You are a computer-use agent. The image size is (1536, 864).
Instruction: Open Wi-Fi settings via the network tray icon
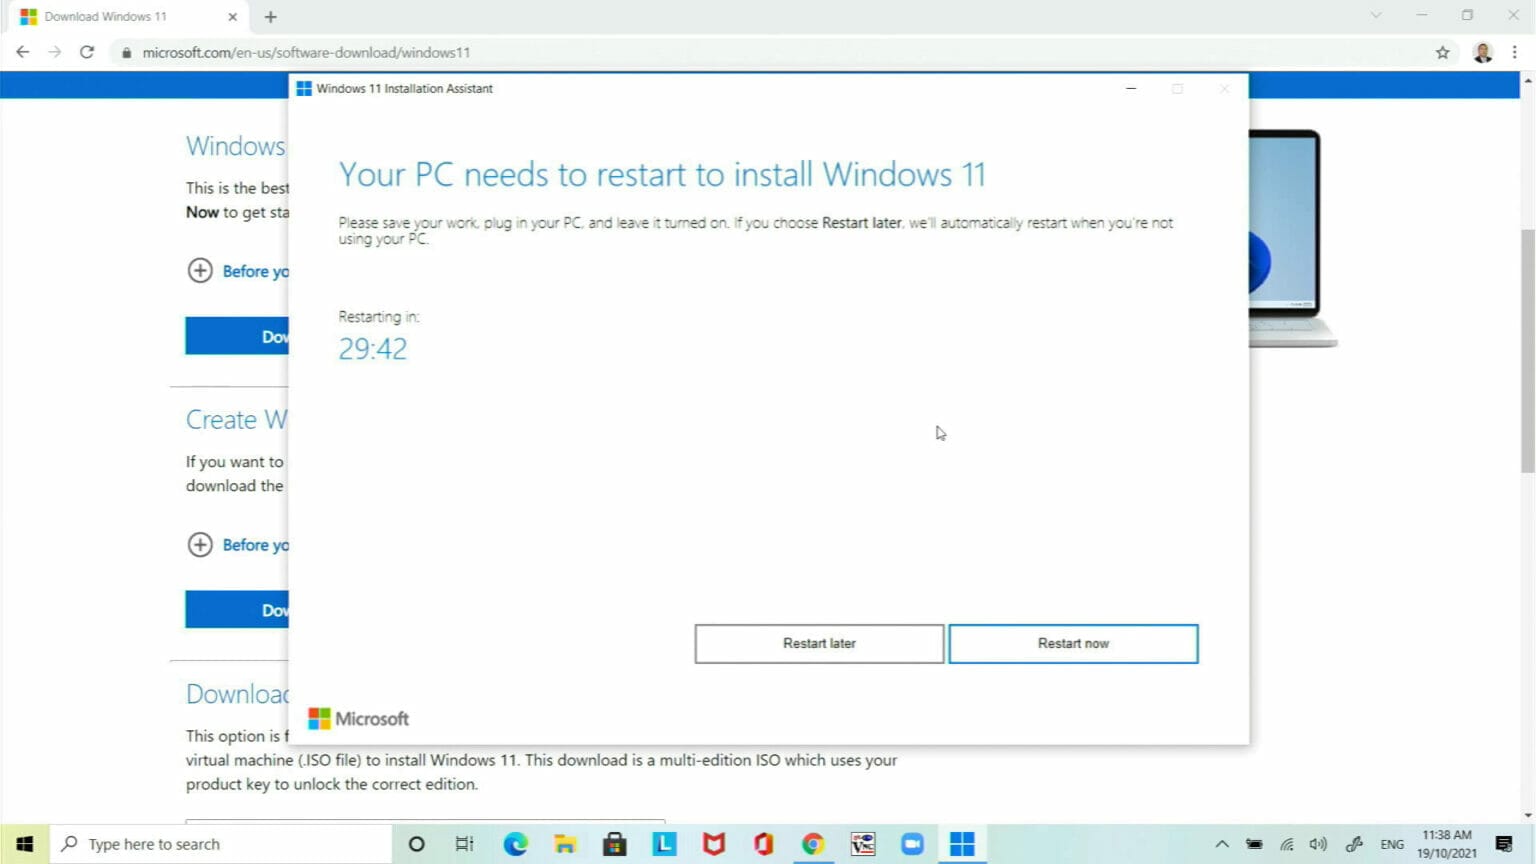click(1286, 843)
